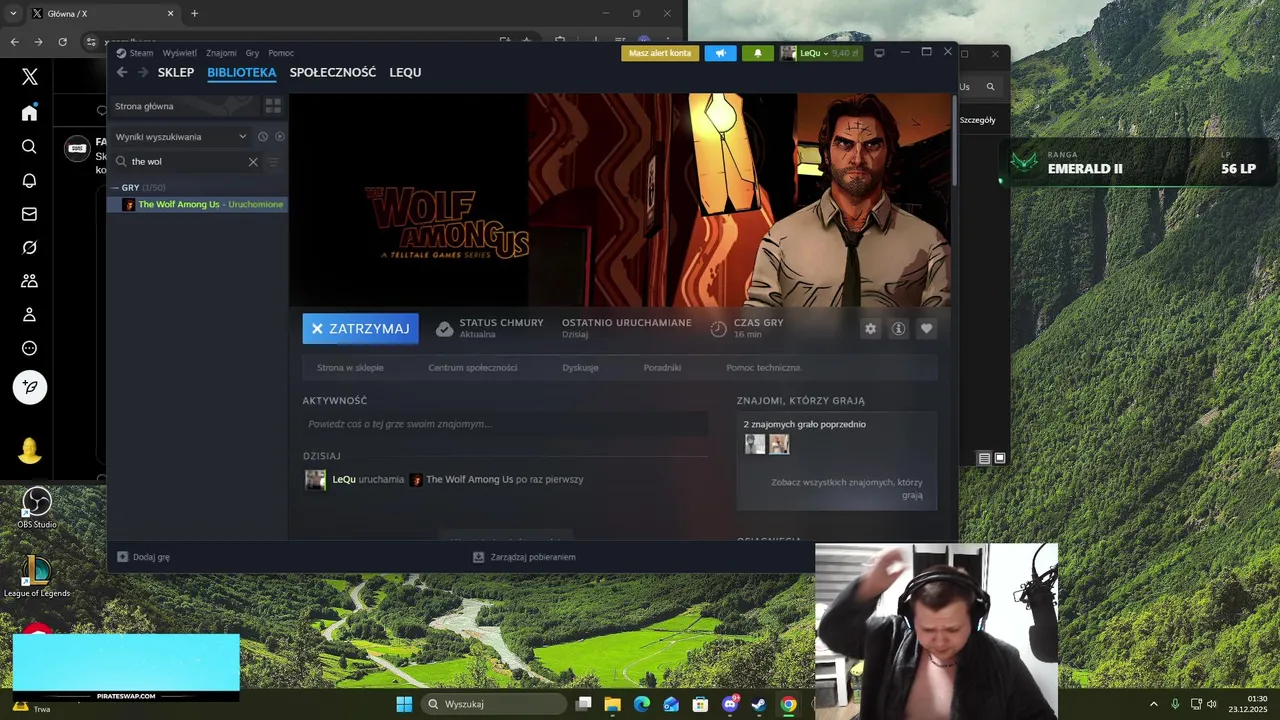Viewport: 1280px width, 720px height.
Task: Collapse the GRY category in library
Action: pos(116,187)
